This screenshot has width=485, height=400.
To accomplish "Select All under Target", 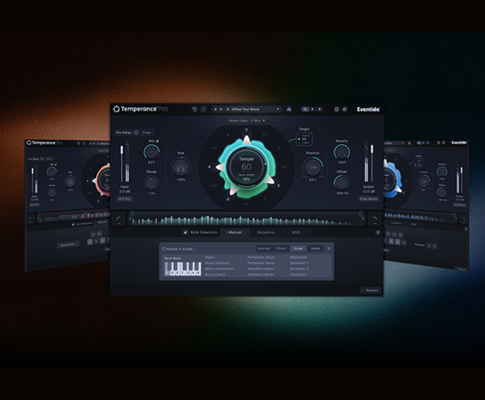I will [303, 139].
